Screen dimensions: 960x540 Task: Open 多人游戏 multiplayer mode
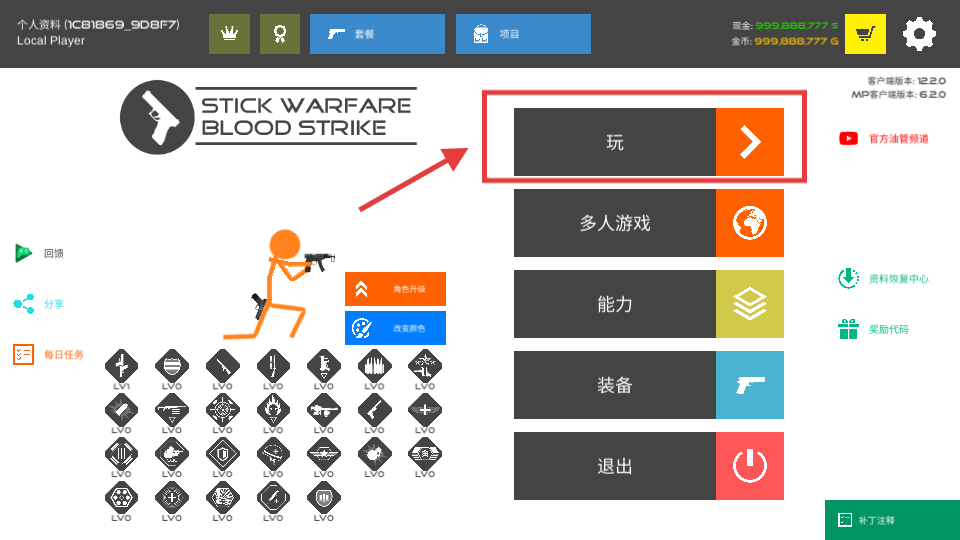tap(648, 223)
